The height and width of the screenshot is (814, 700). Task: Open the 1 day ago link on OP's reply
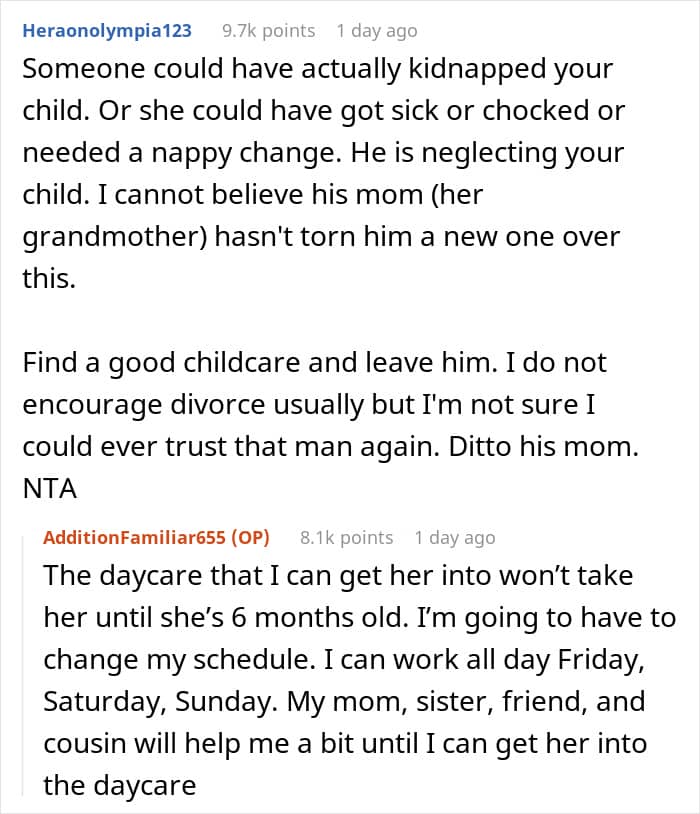(x=454, y=538)
